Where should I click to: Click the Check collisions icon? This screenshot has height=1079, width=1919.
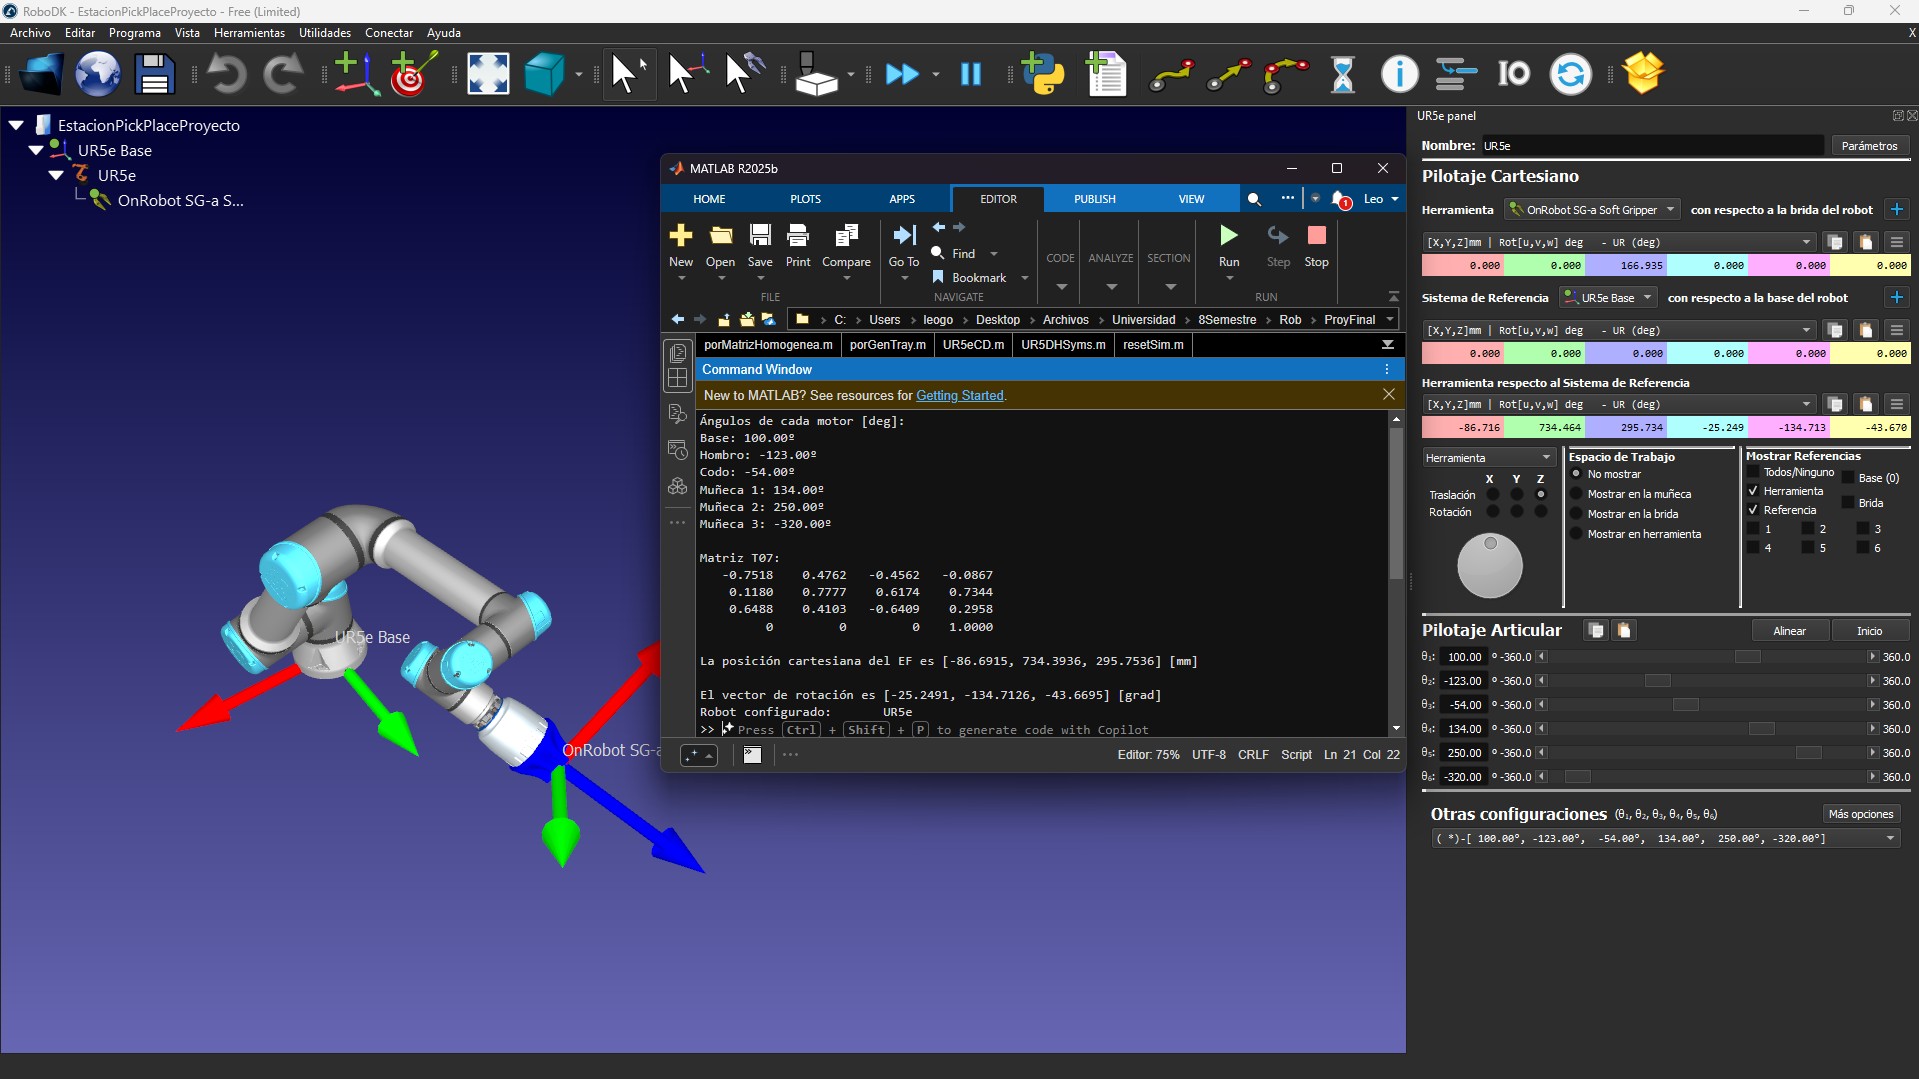pyautogui.click(x=816, y=74)
